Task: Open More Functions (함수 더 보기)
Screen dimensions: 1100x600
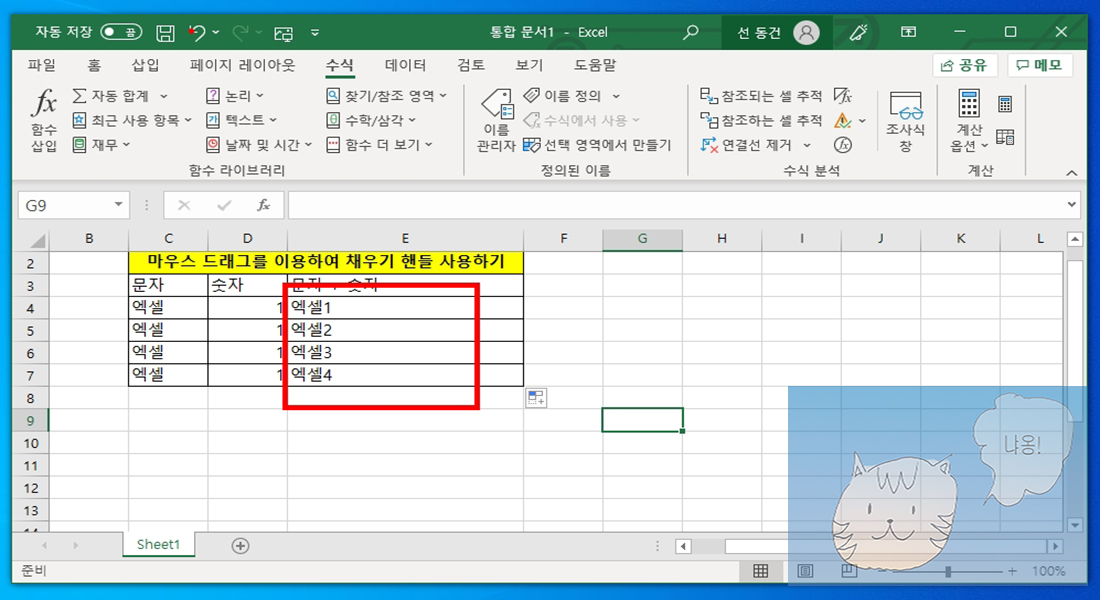Action: click(x=380, y=145)
